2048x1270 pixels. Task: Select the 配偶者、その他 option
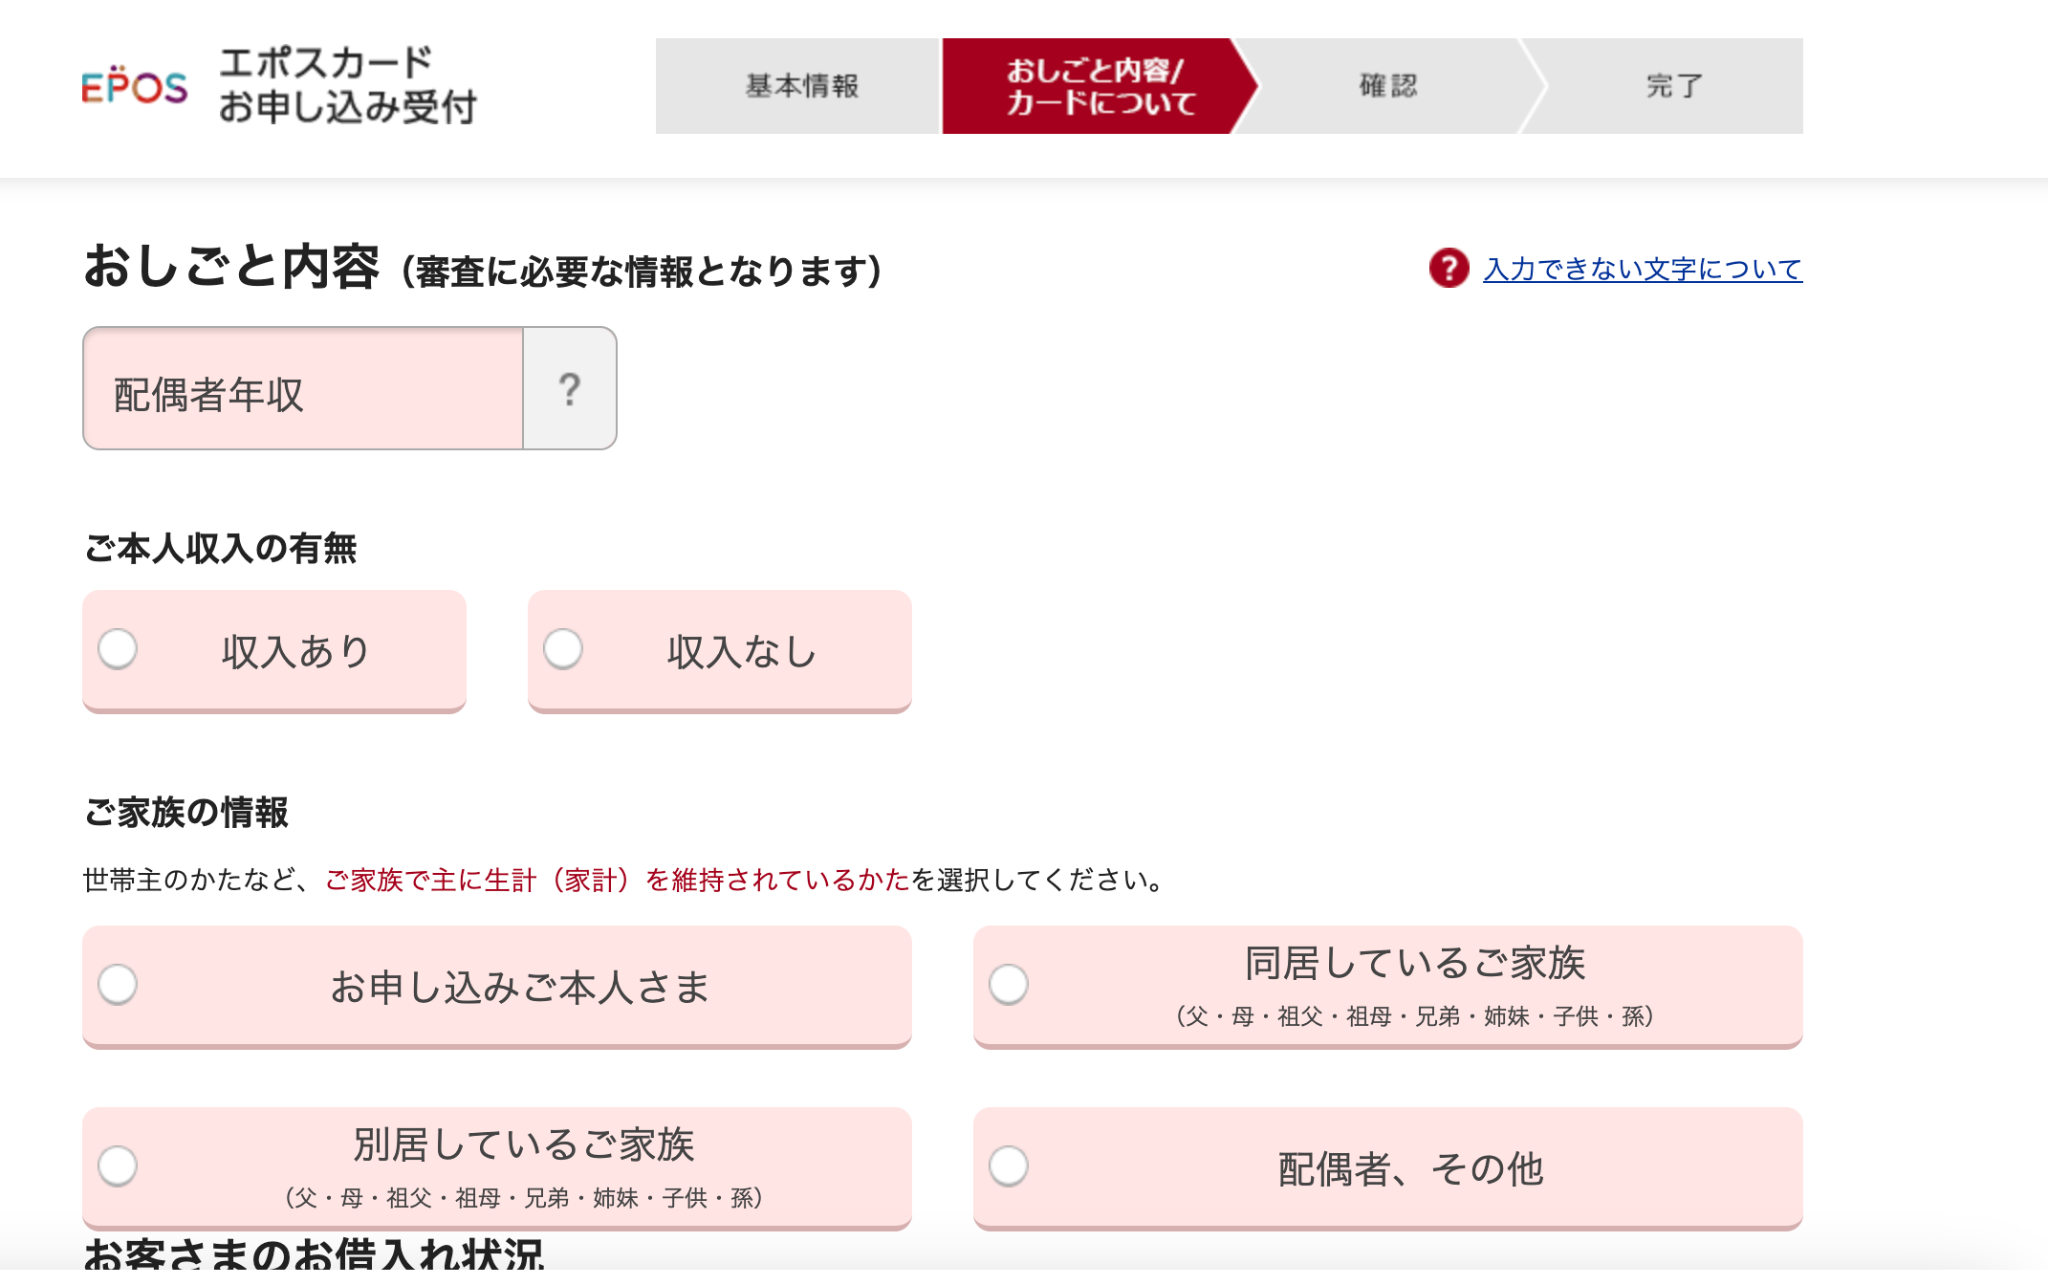(1008, 1166)
